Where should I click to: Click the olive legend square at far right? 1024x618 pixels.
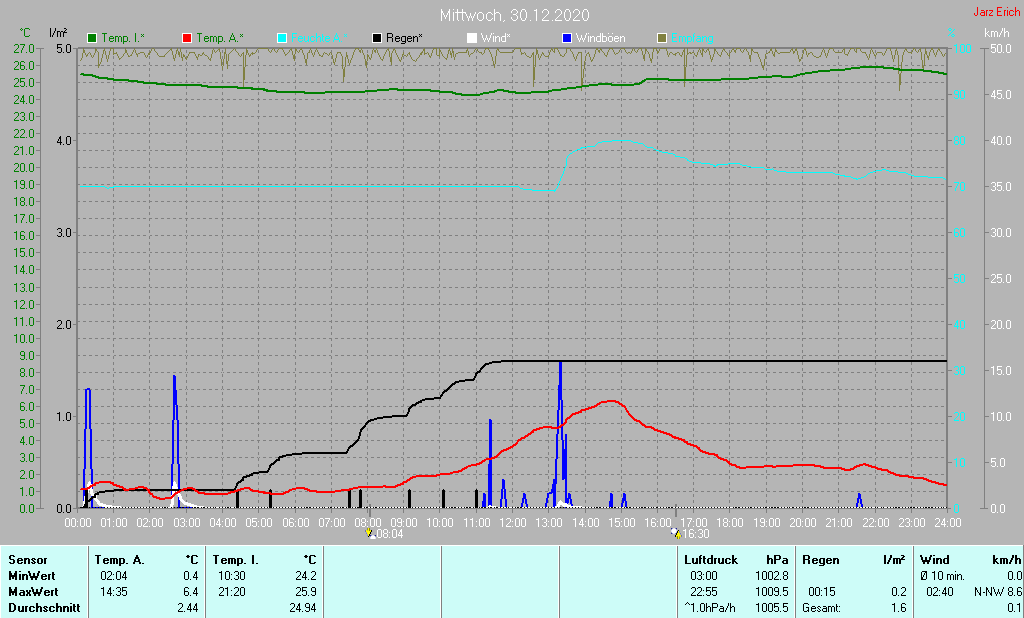point(661,38)
